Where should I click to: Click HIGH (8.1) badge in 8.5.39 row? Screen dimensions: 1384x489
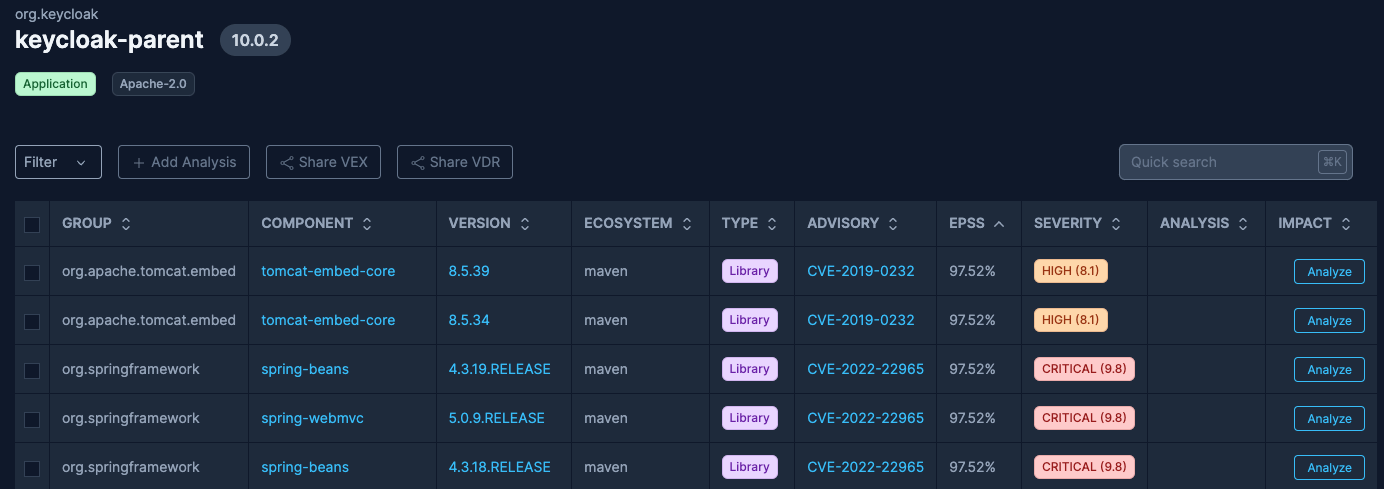tap(1070, 271)
